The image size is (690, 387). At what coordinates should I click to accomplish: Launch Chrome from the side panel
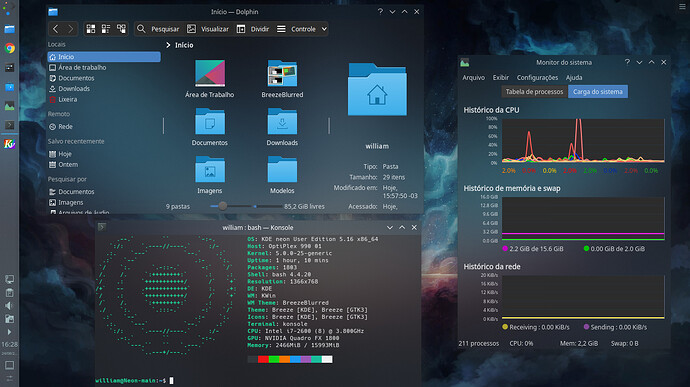pos(9,48)
